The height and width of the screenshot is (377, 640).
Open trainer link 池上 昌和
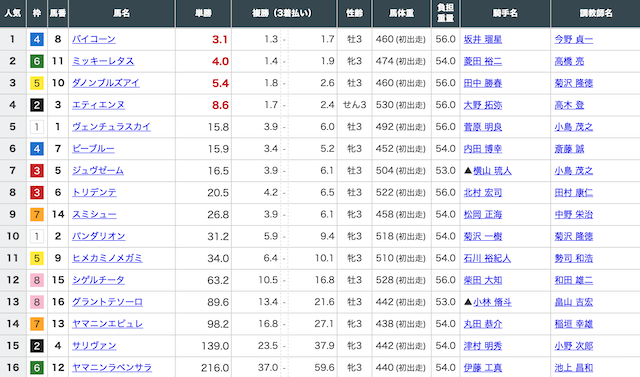[x=573, y=368]
